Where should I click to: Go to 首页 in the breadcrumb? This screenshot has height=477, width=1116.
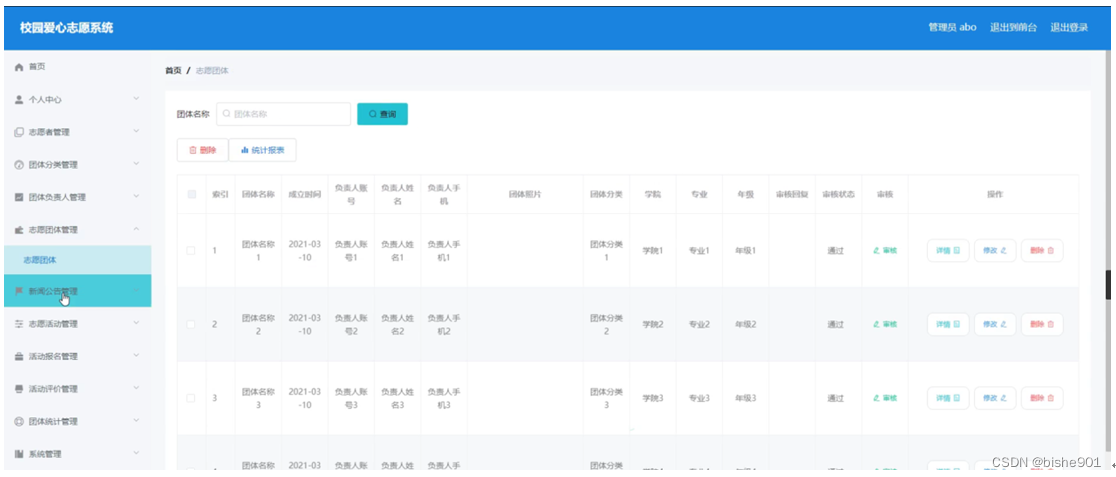pos(173,70)
